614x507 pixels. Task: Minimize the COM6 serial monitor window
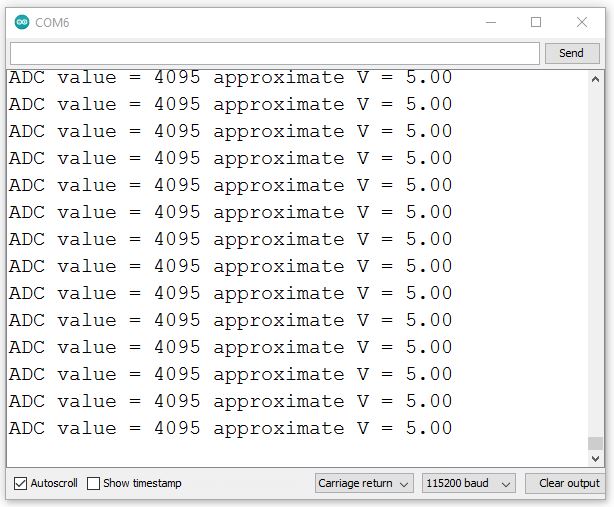pos(490,22)
